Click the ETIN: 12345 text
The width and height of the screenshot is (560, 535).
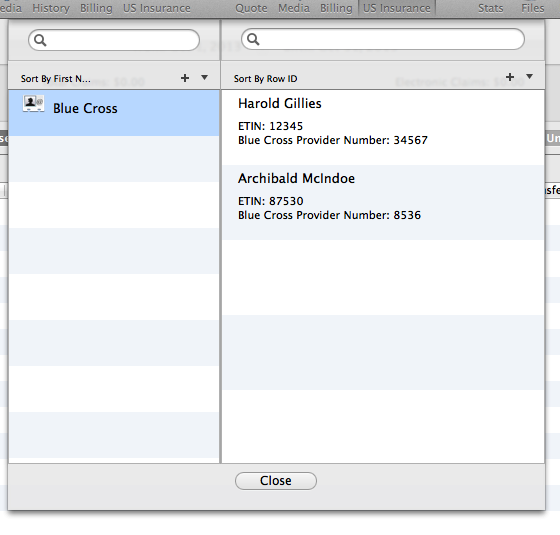click(270, 126)
